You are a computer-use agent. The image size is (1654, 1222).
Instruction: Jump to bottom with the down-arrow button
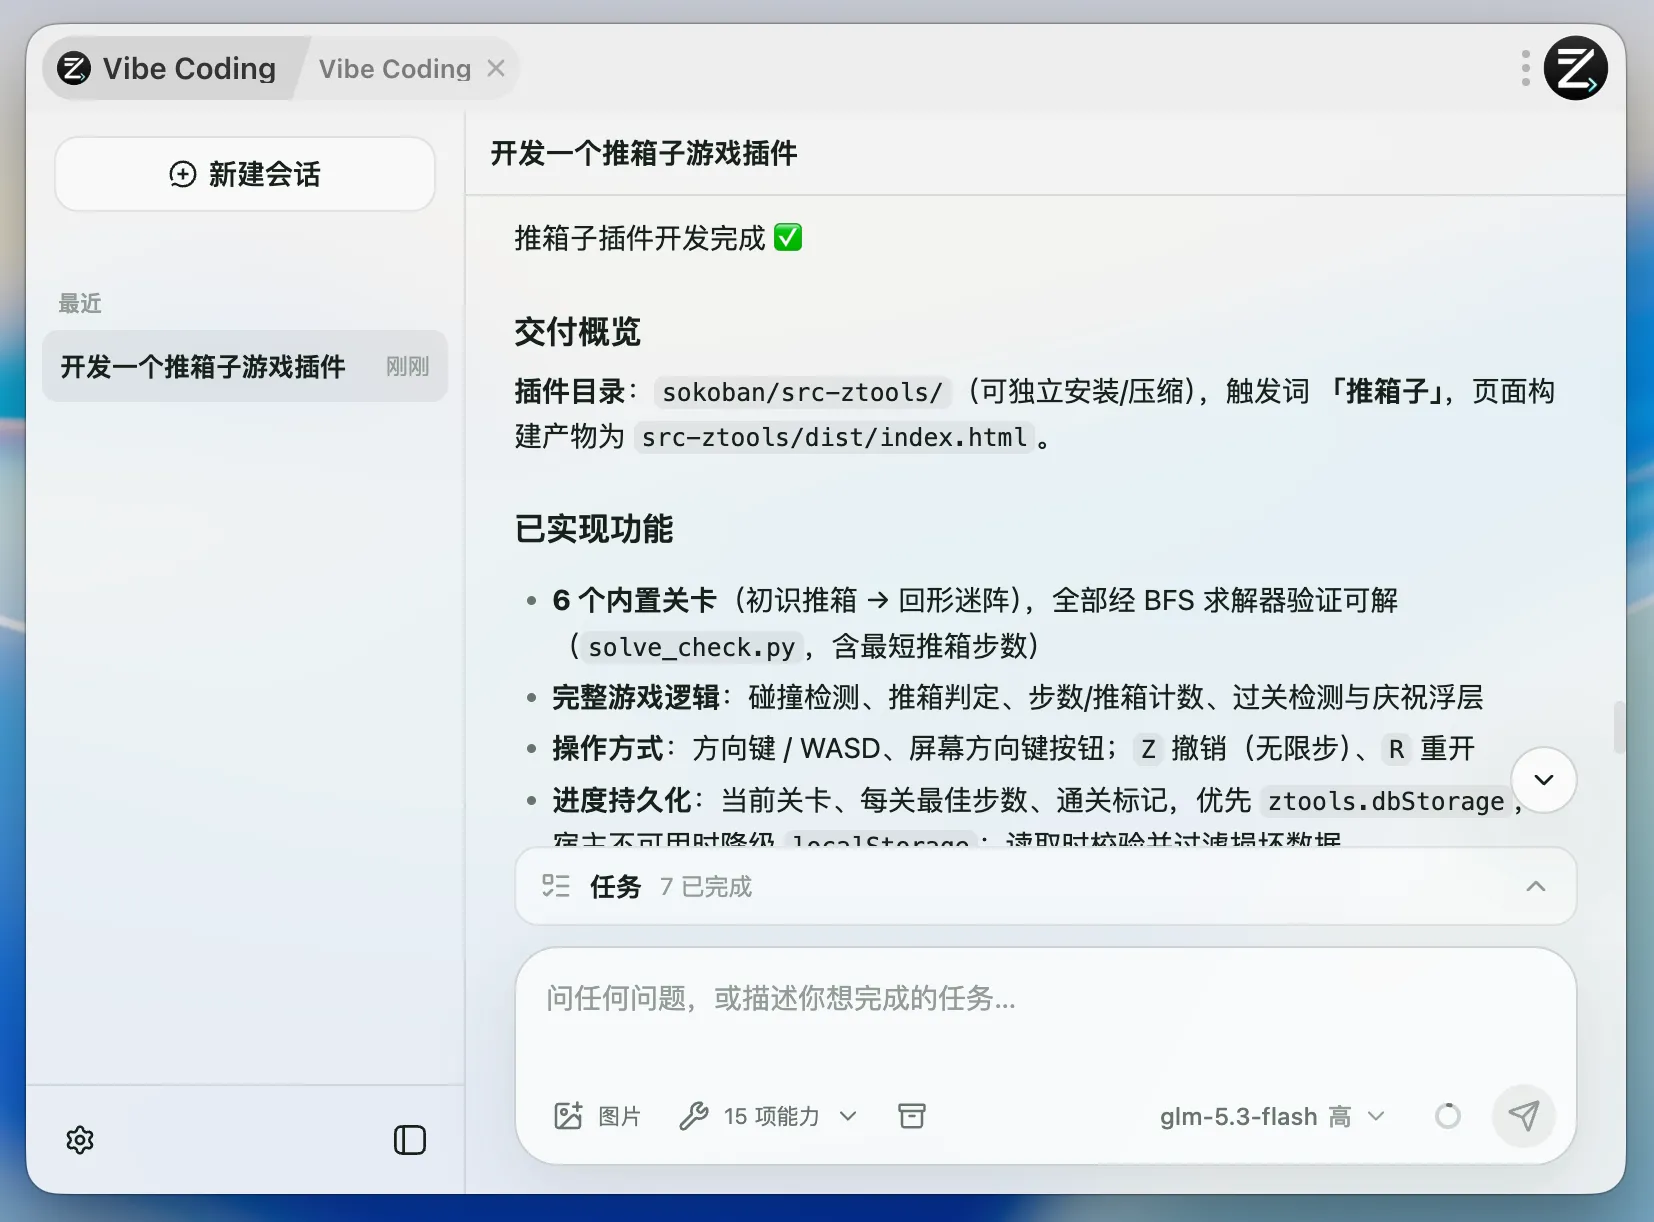(1544, 780)
